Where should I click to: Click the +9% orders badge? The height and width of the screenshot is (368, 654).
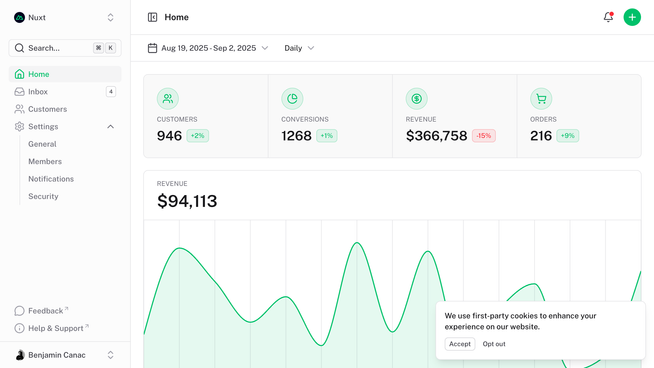(568, 136)
